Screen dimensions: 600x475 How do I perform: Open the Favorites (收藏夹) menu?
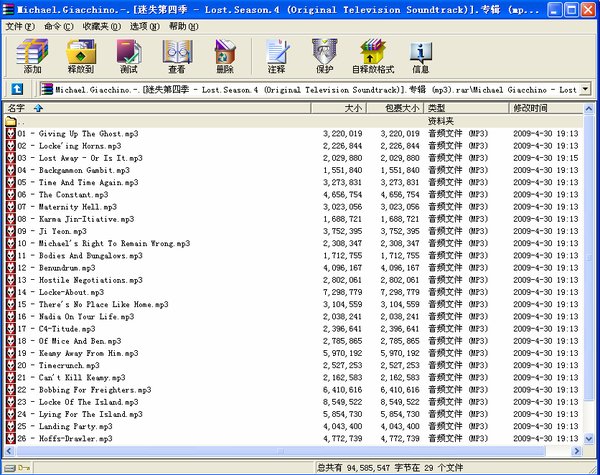point(101,26)
